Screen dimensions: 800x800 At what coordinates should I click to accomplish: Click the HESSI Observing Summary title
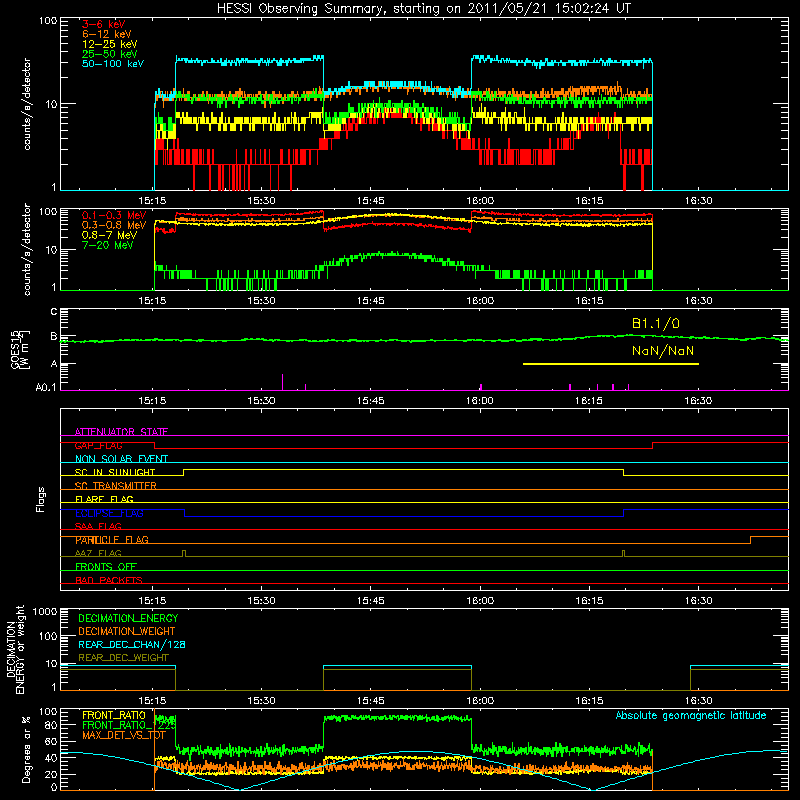coord(423,8)
